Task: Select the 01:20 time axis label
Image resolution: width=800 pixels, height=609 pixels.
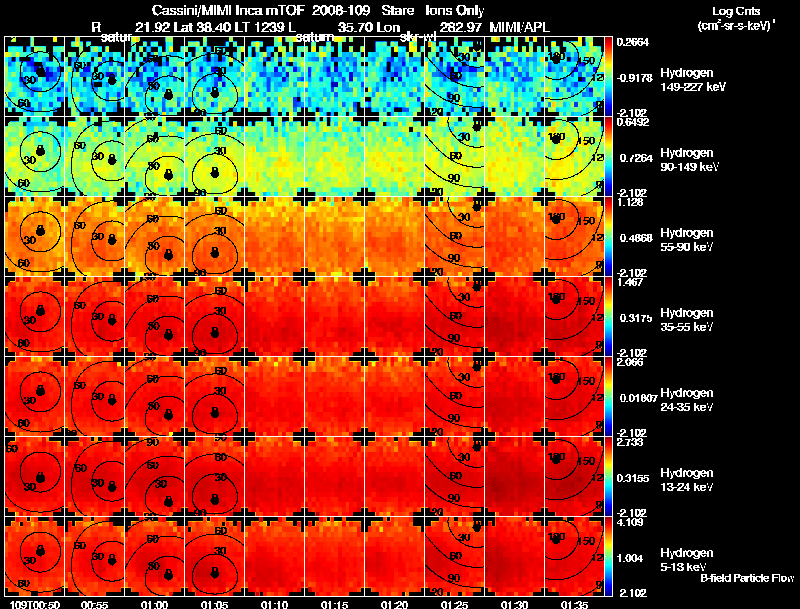Action: coord(394,604)
